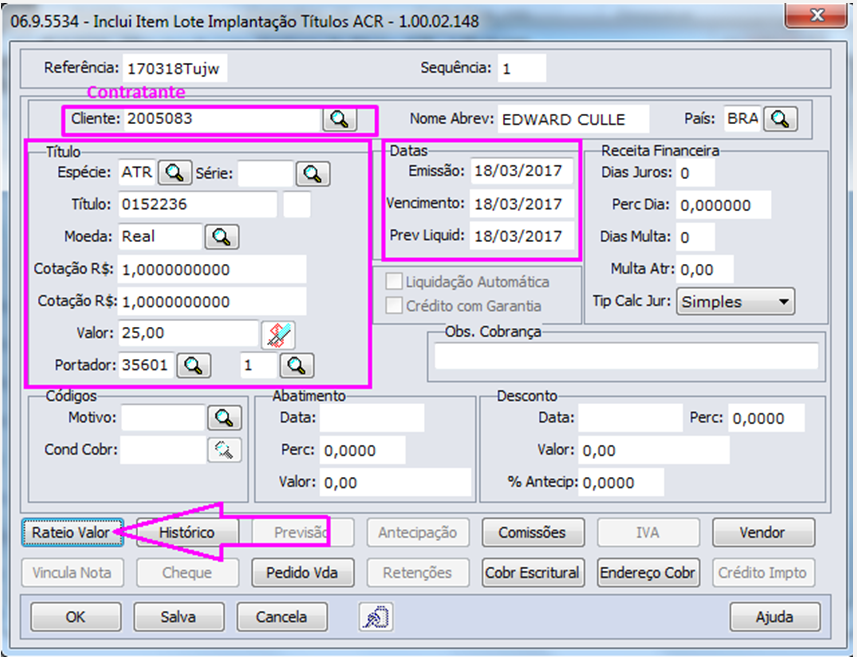Expand the Tip Calc Jur dropdown
The image size is (857, 666).
point(783,302)
